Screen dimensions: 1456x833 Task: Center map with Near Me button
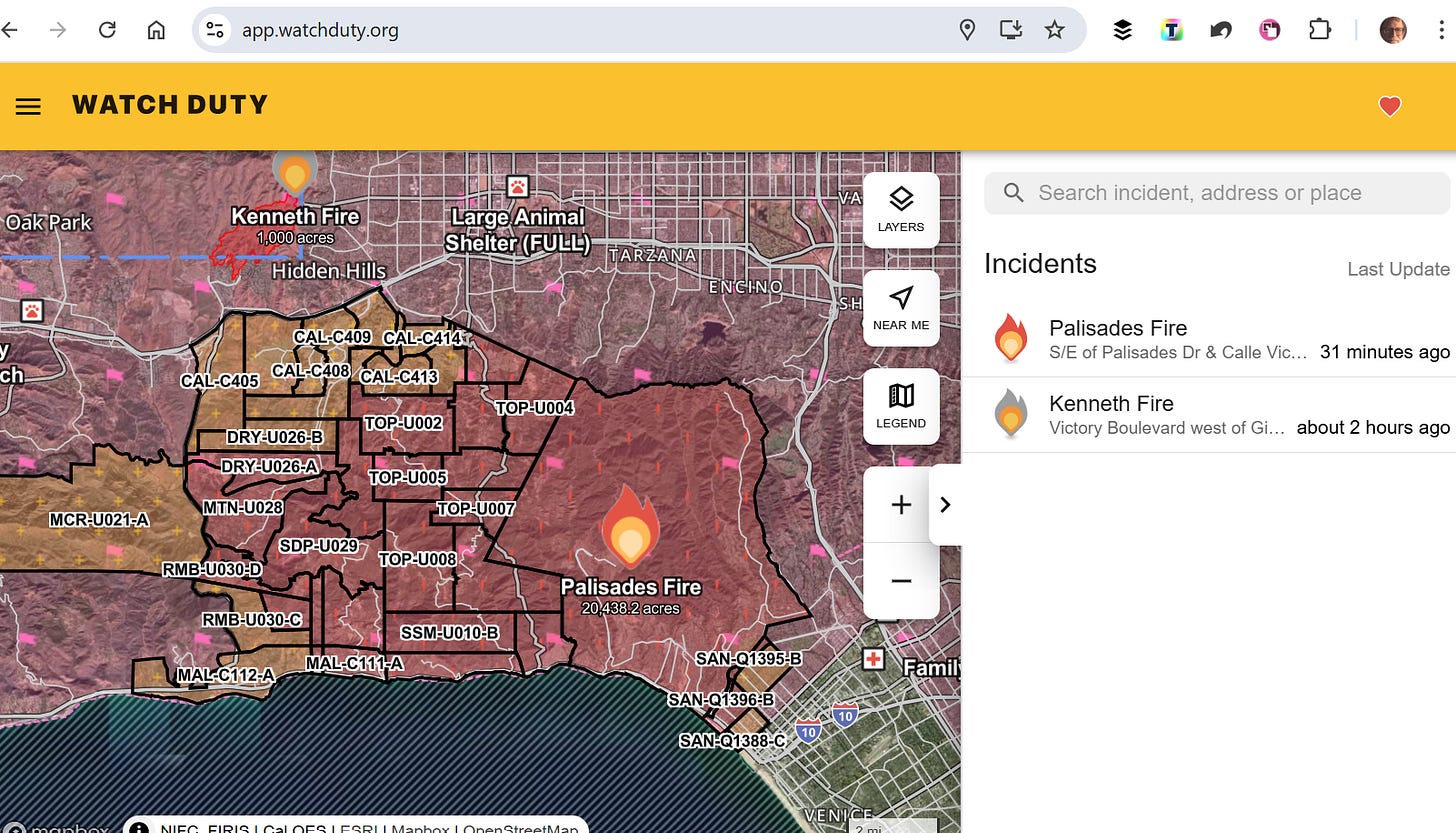901,308
